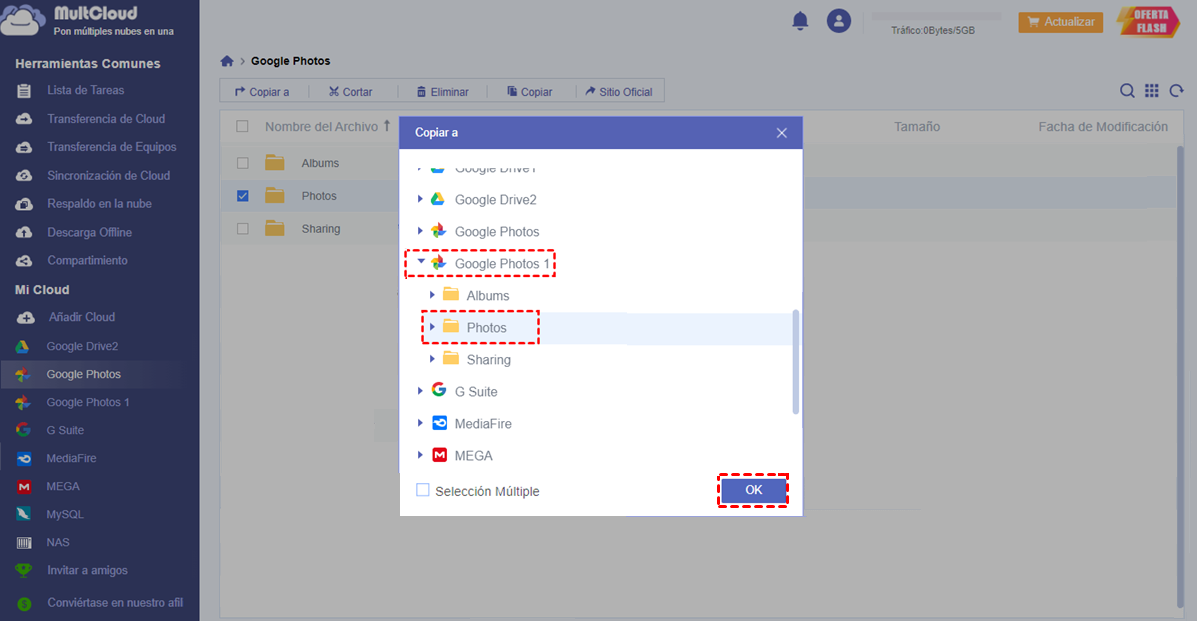
Task: Click Invitar a amigos
Action: [x=87, y=571]
